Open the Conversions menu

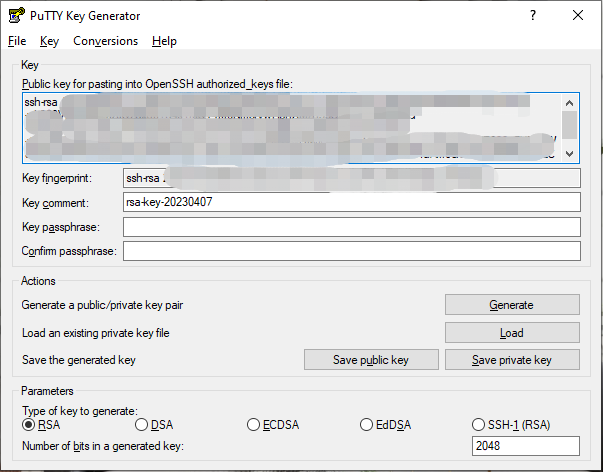pos(105,41)
